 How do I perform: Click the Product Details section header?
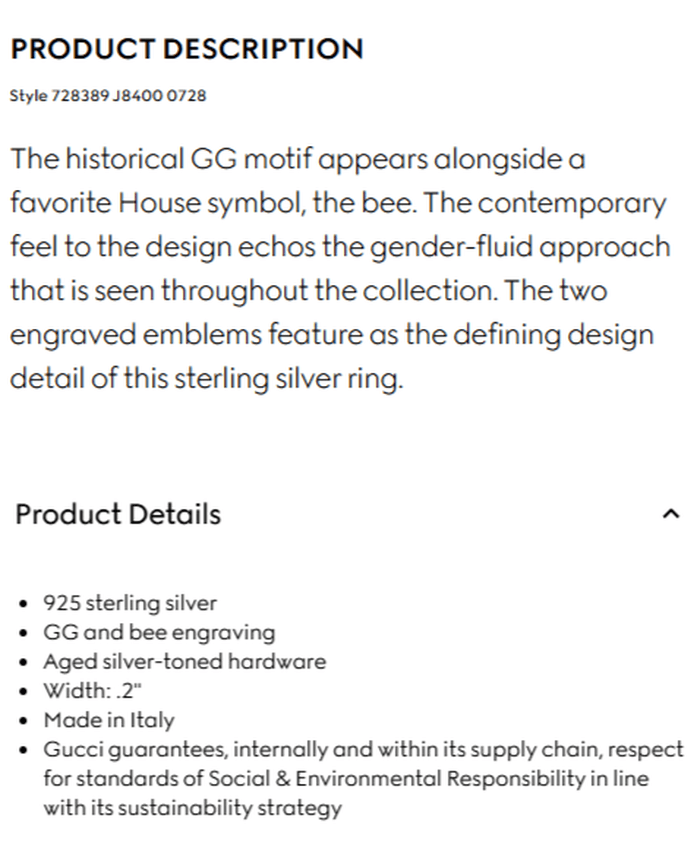click(x=116, y=514)
